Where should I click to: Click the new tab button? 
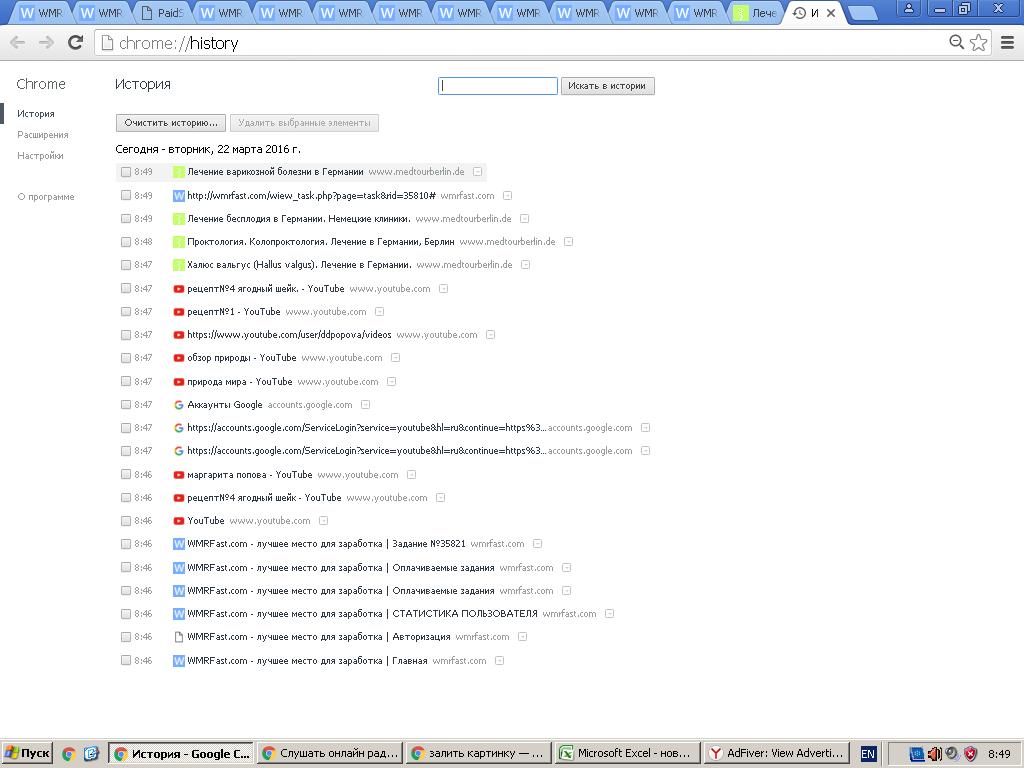(863, 12)
